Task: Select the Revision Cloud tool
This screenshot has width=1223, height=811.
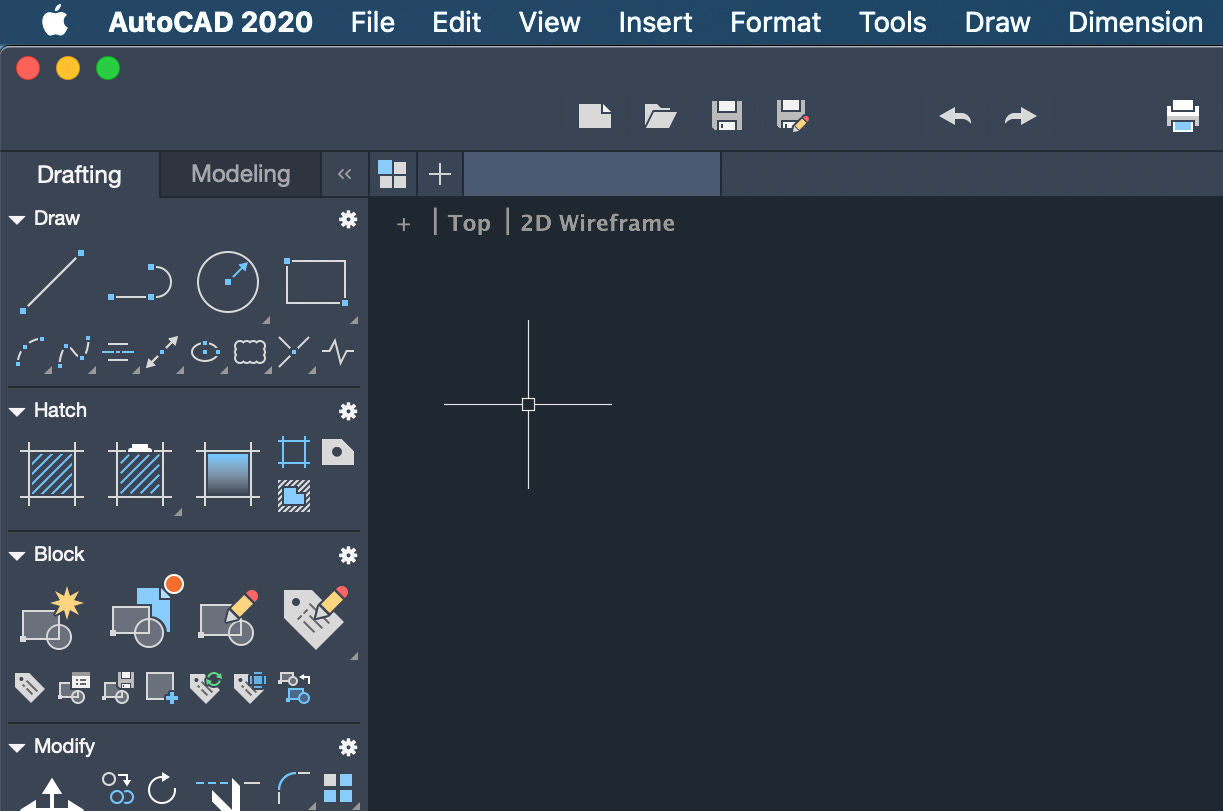Action: coord(250,352)
